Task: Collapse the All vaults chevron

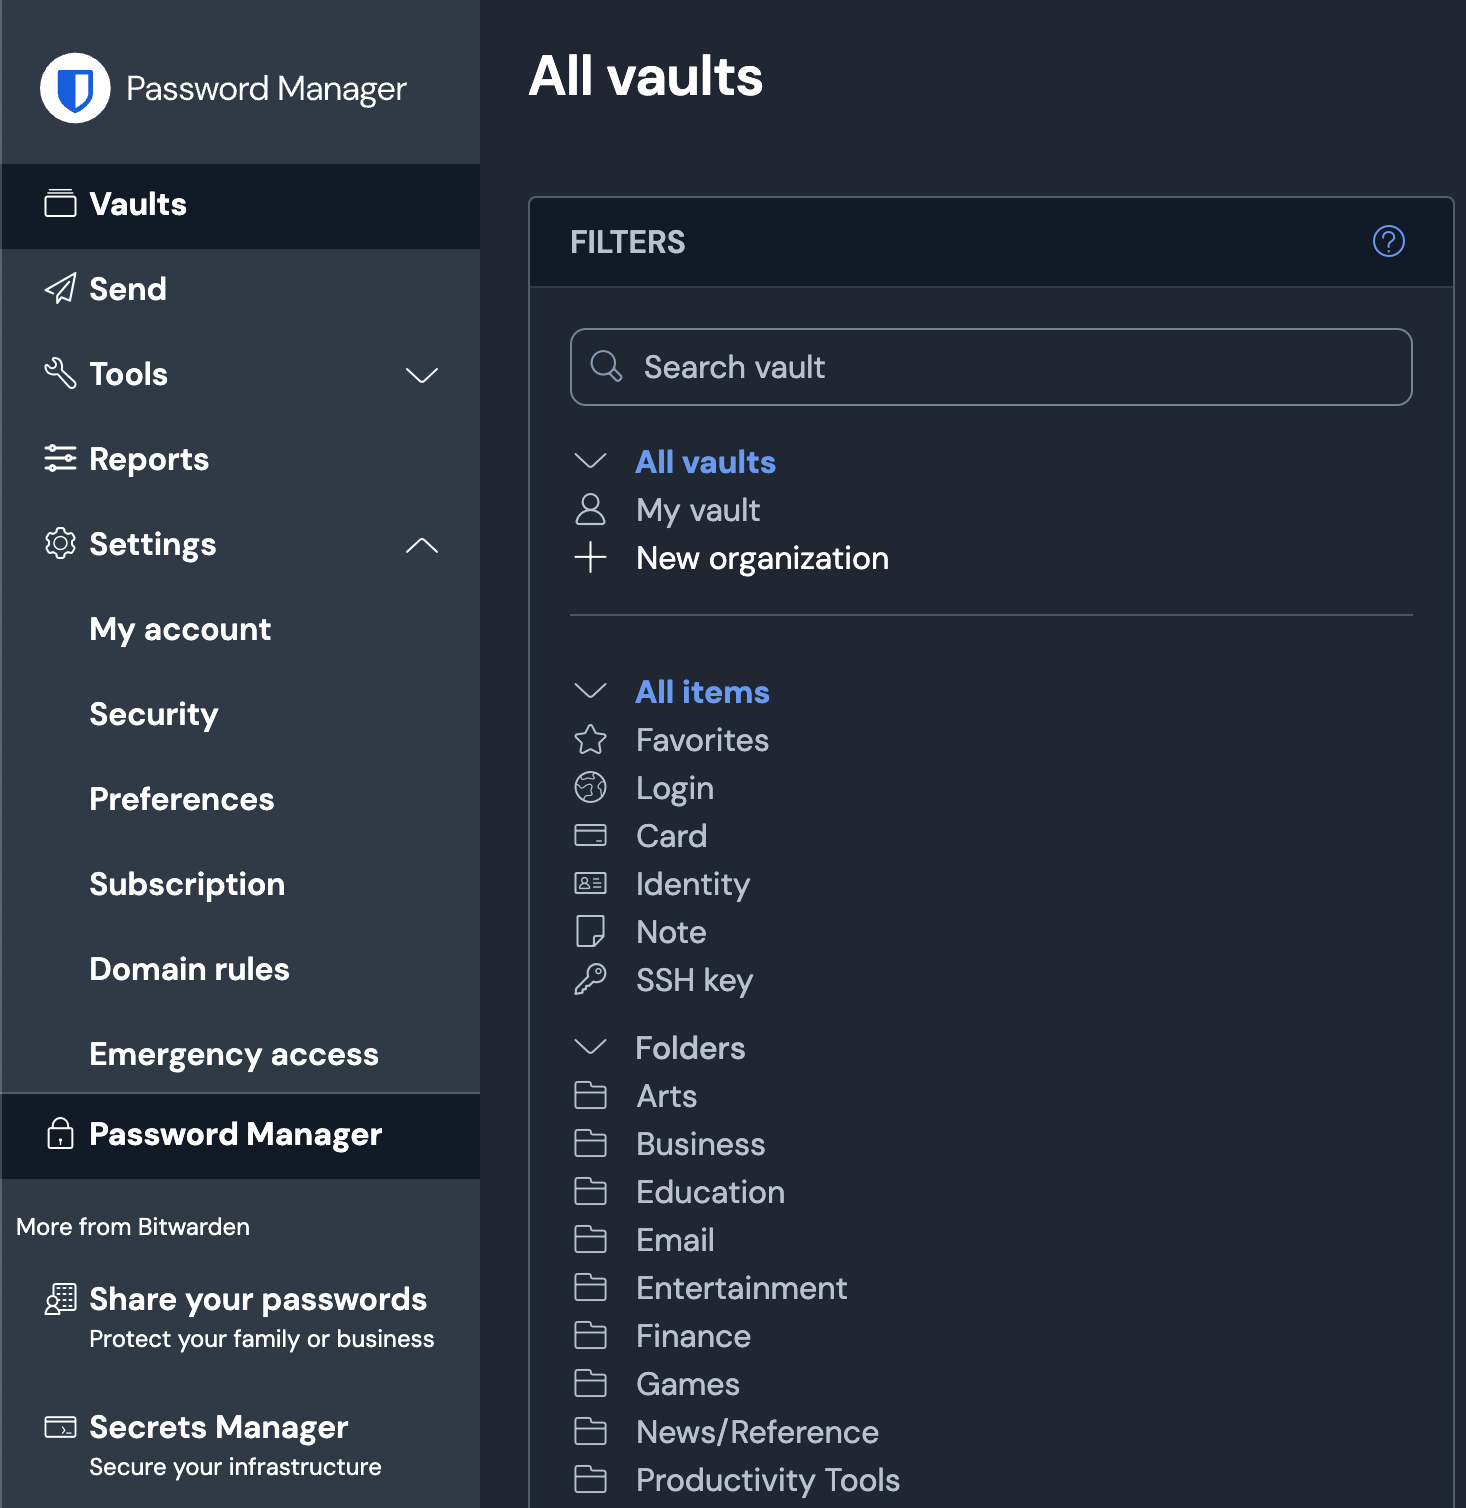Action: pyautogui.click(x=590, y=461)
